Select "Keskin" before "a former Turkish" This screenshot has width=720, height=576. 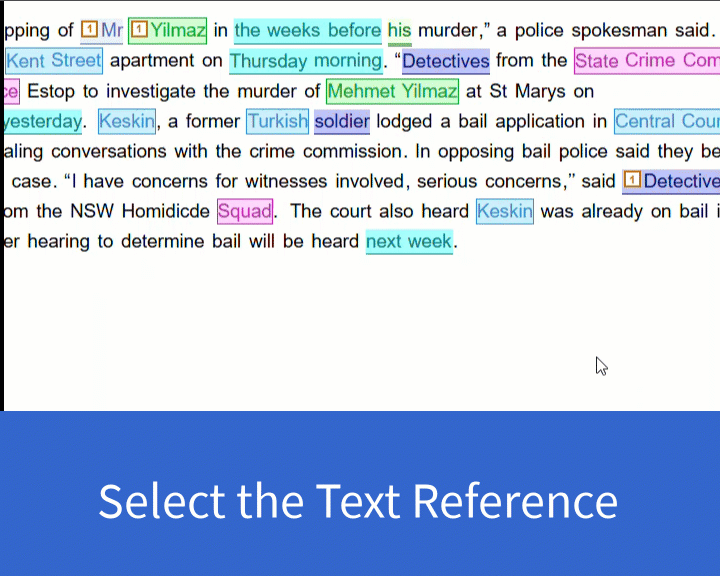point(127,122)
